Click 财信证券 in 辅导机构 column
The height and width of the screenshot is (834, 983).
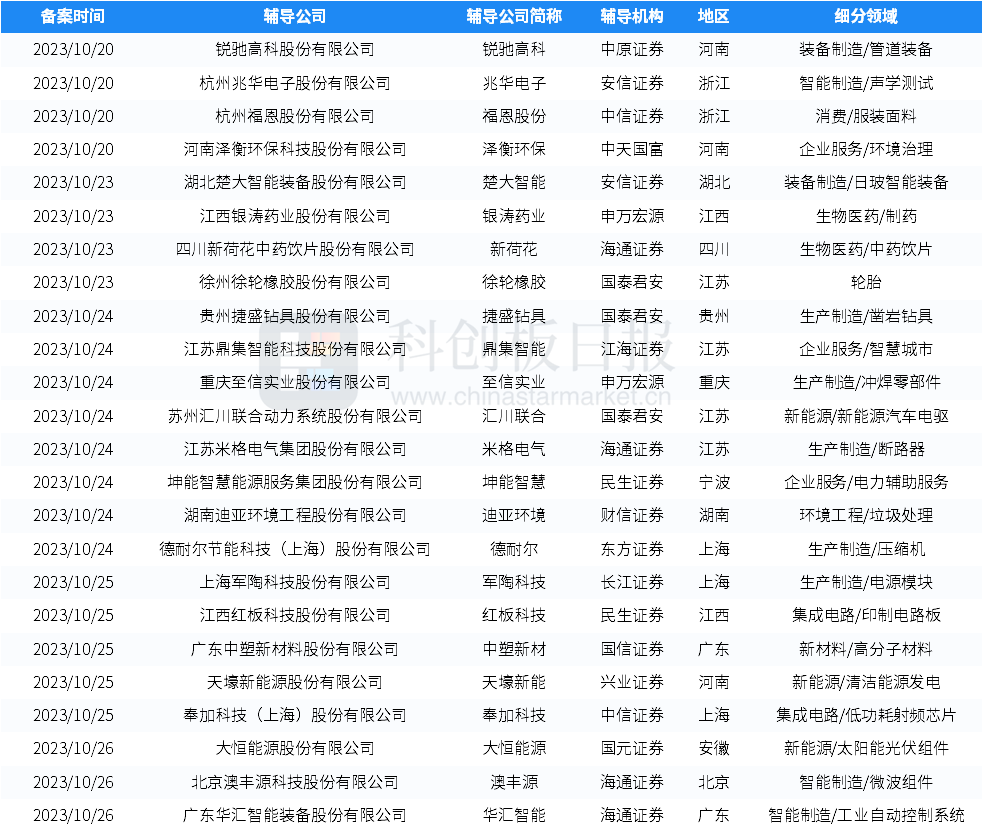click(x=632, y=515)
